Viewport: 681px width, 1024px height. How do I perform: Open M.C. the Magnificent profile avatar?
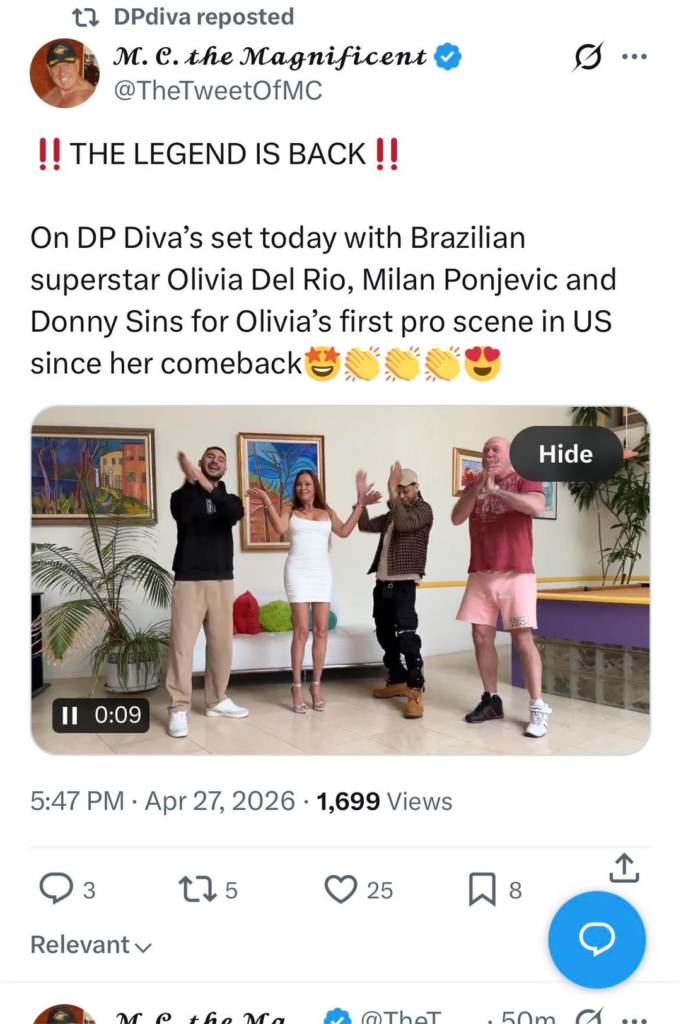pyautogui.click(x=64, y=73)
